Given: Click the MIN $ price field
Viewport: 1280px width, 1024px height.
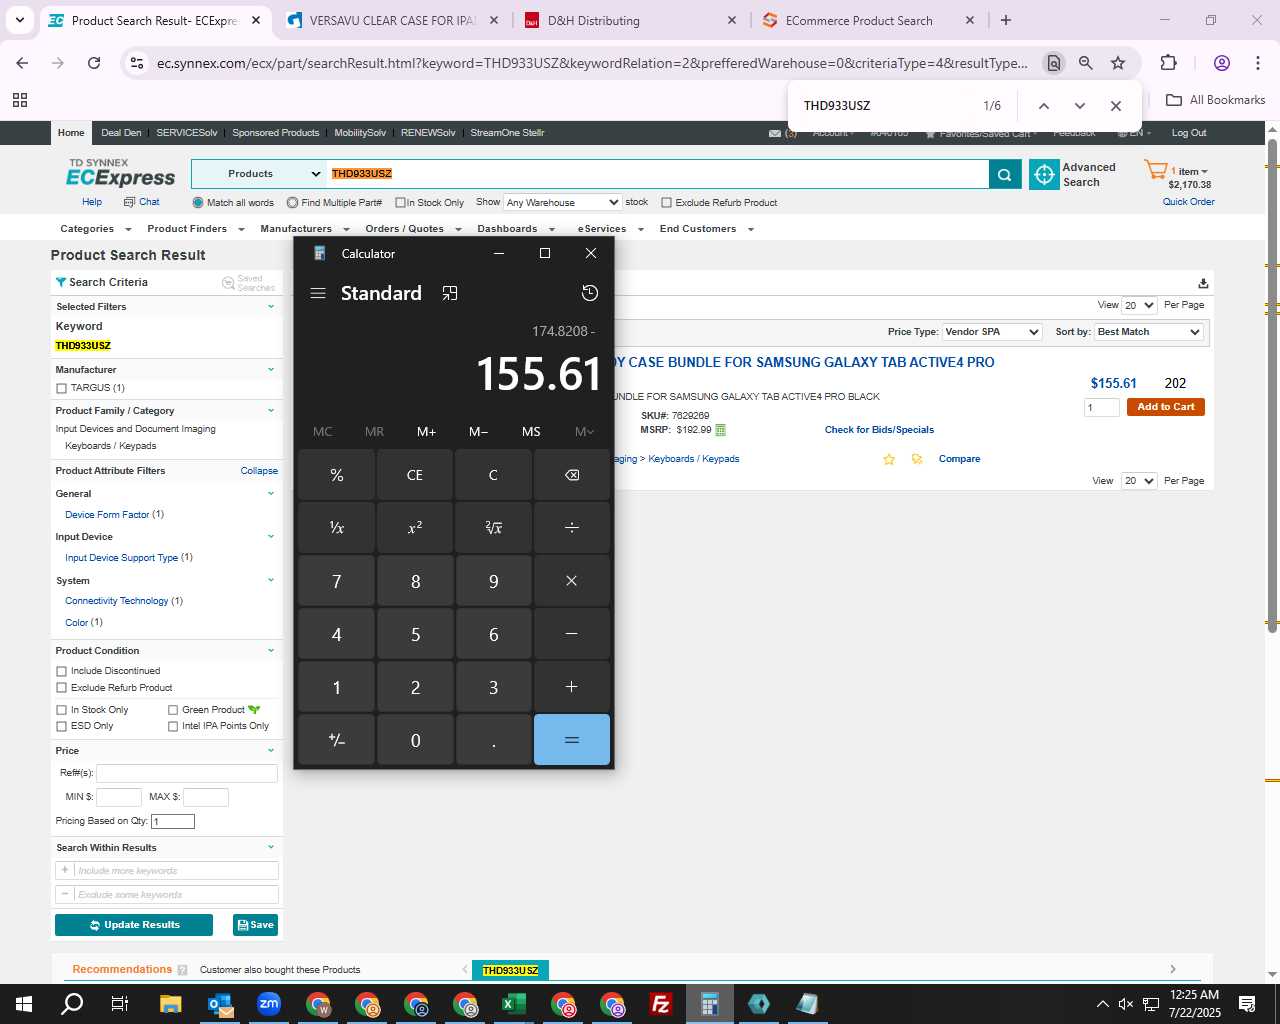Looking at the screenshot, I should click(x=119, y=797).
